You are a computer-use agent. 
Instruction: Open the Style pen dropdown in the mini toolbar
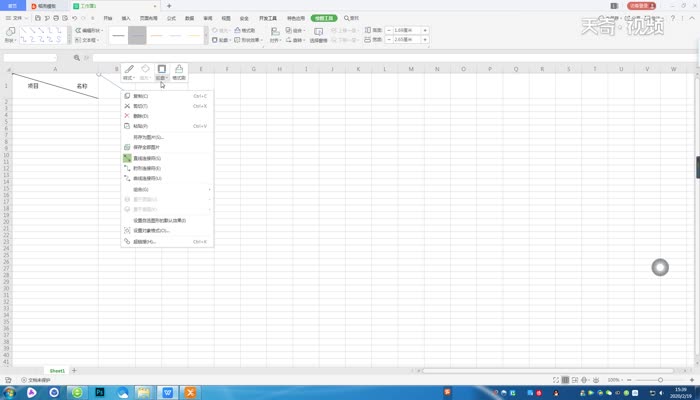[x=129, y=72]
